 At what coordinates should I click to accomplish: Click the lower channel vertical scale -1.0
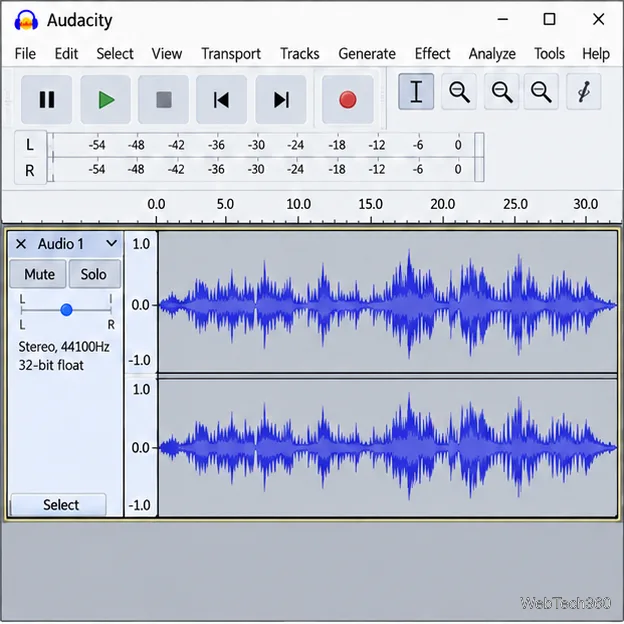pyautogui.click(x=140, y=505)
